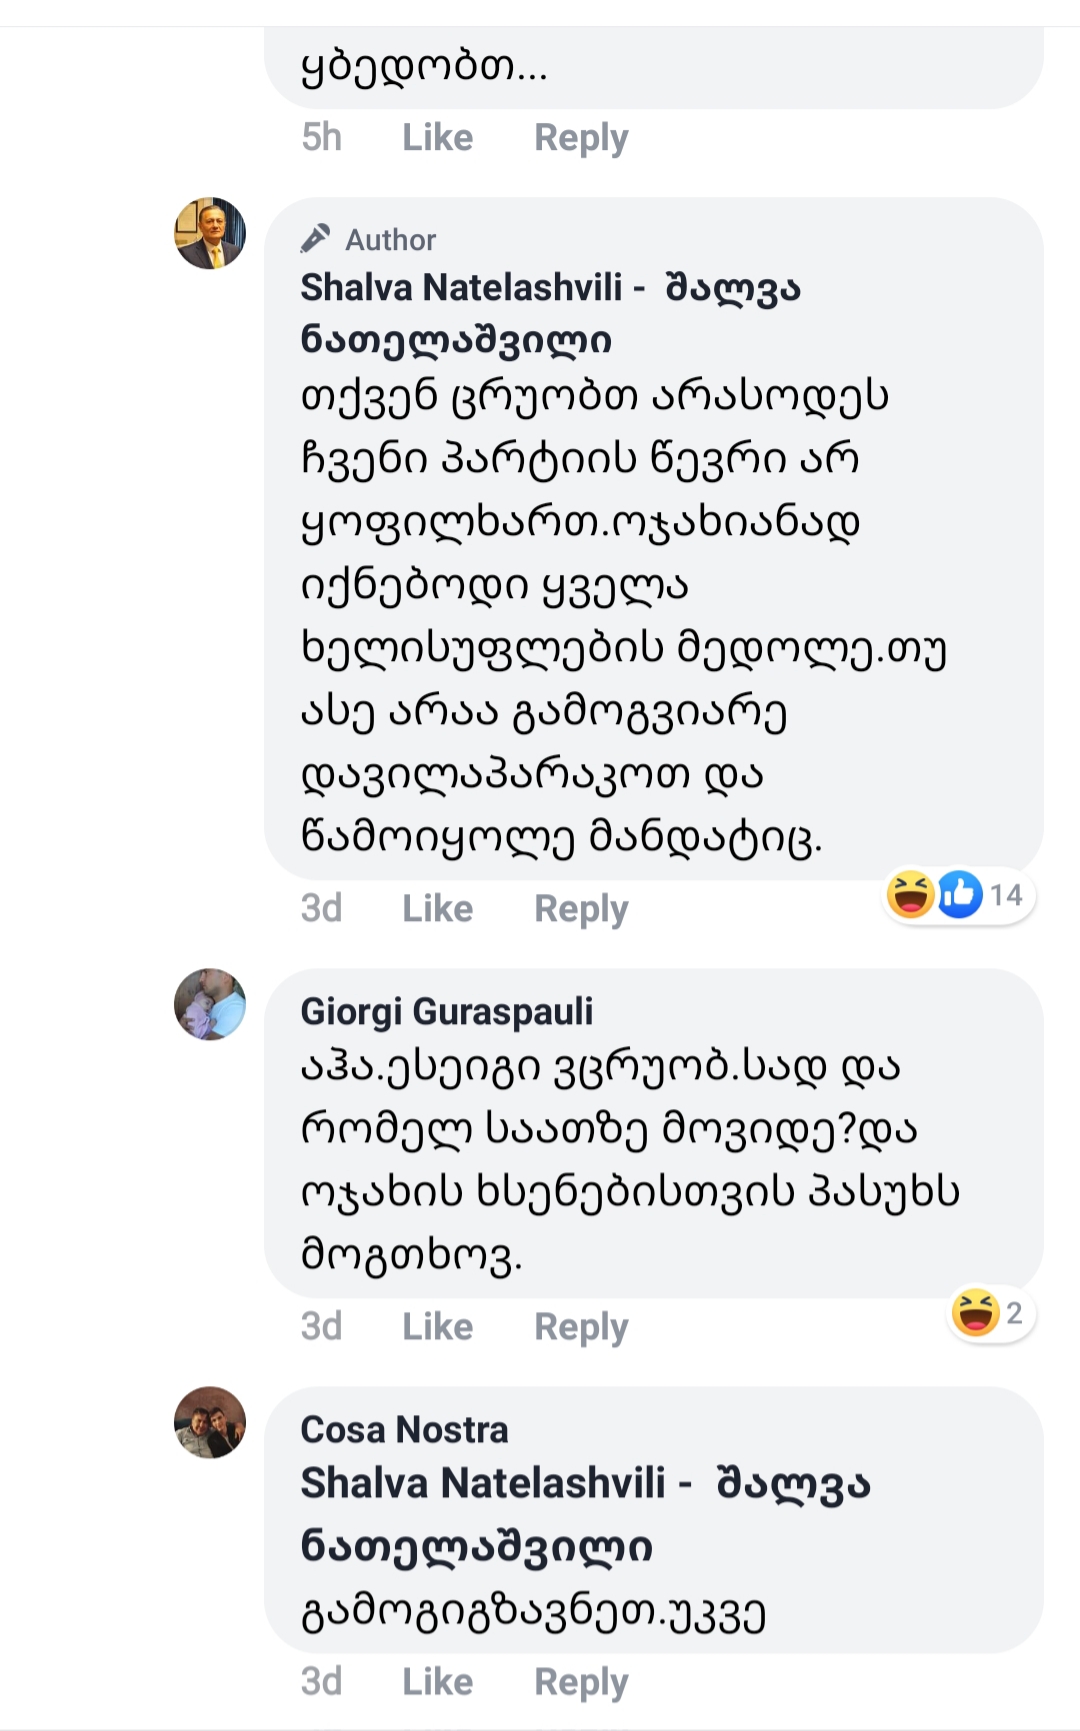Open Shalva Natelashvili's profile picture
The image size is (1080, 1731).
(210, 233)
